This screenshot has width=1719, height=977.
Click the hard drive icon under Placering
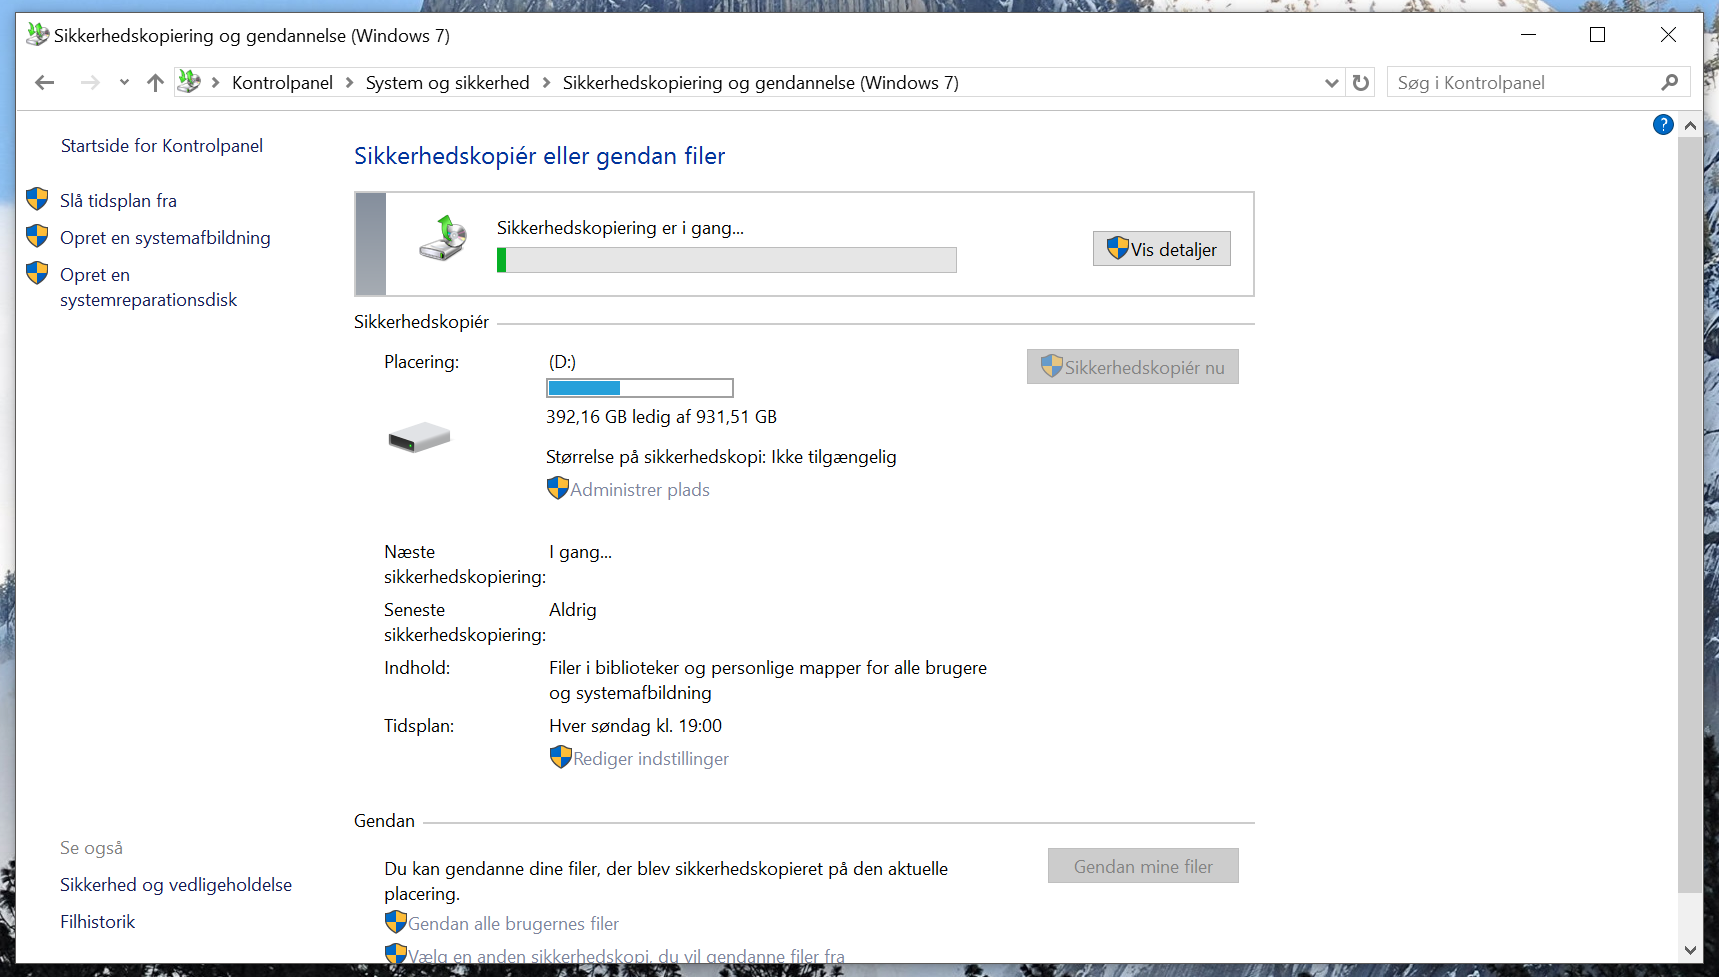419,437
